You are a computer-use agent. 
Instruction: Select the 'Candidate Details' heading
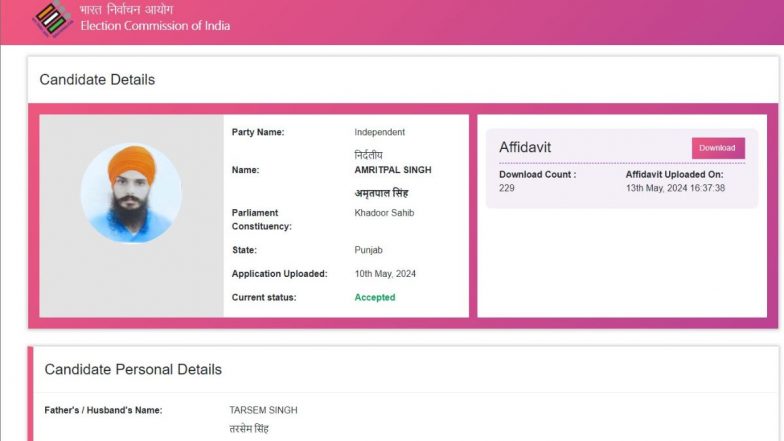tap(97, 80)
